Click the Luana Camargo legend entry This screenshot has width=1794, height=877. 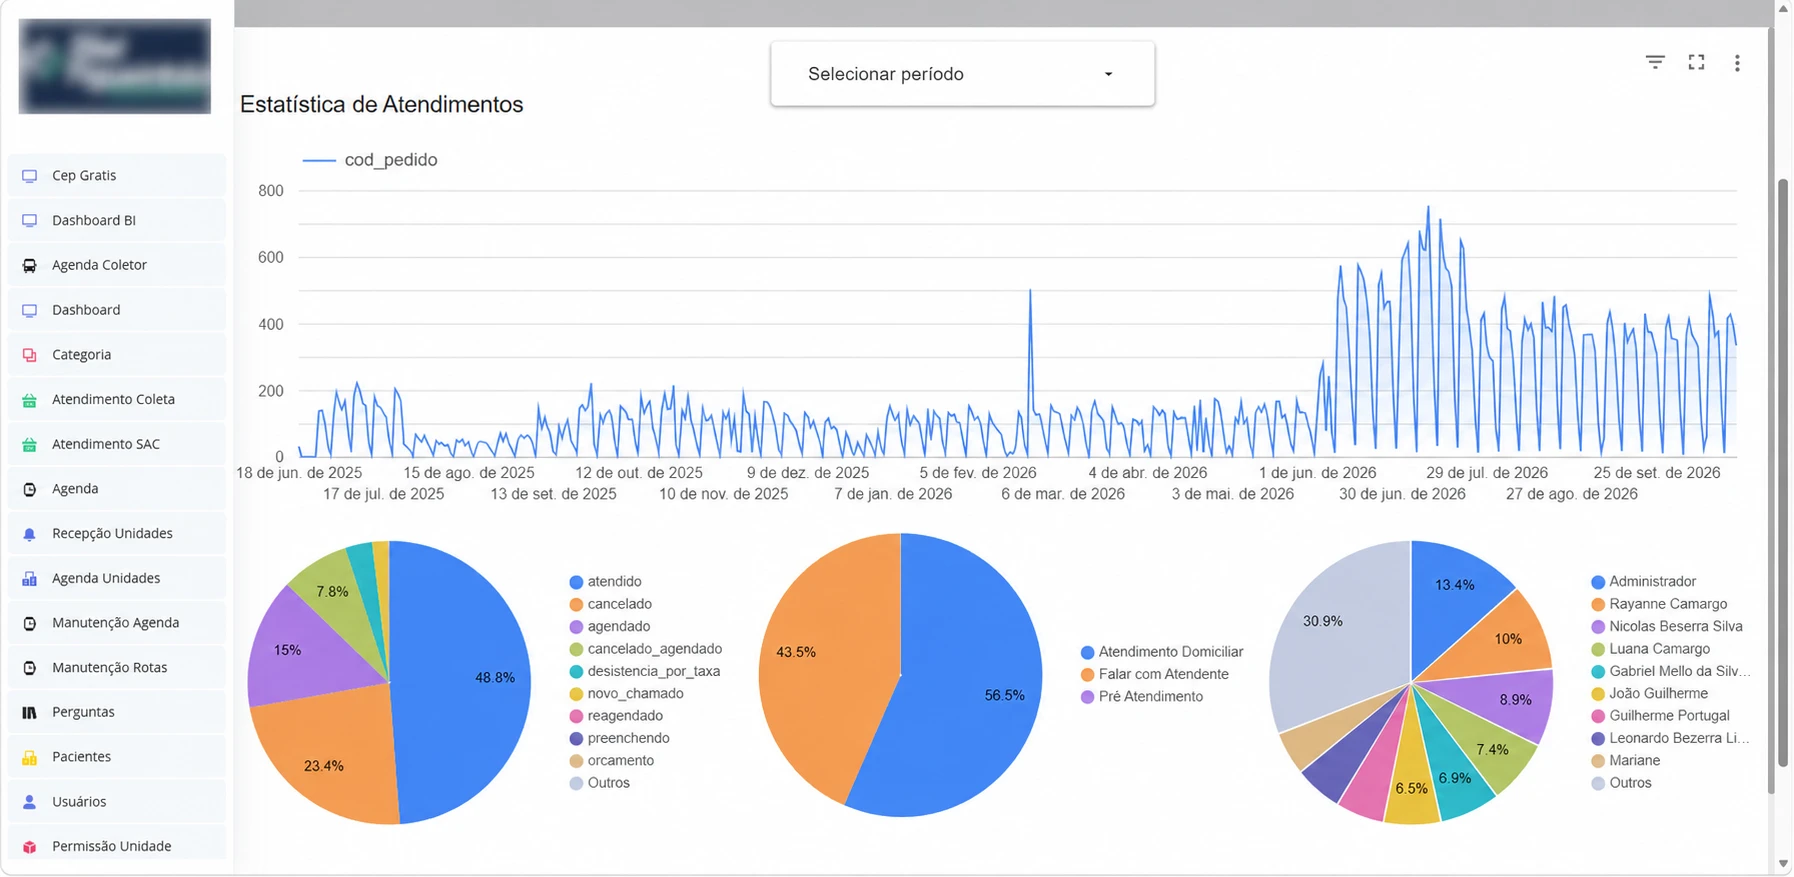point(1651,649)
